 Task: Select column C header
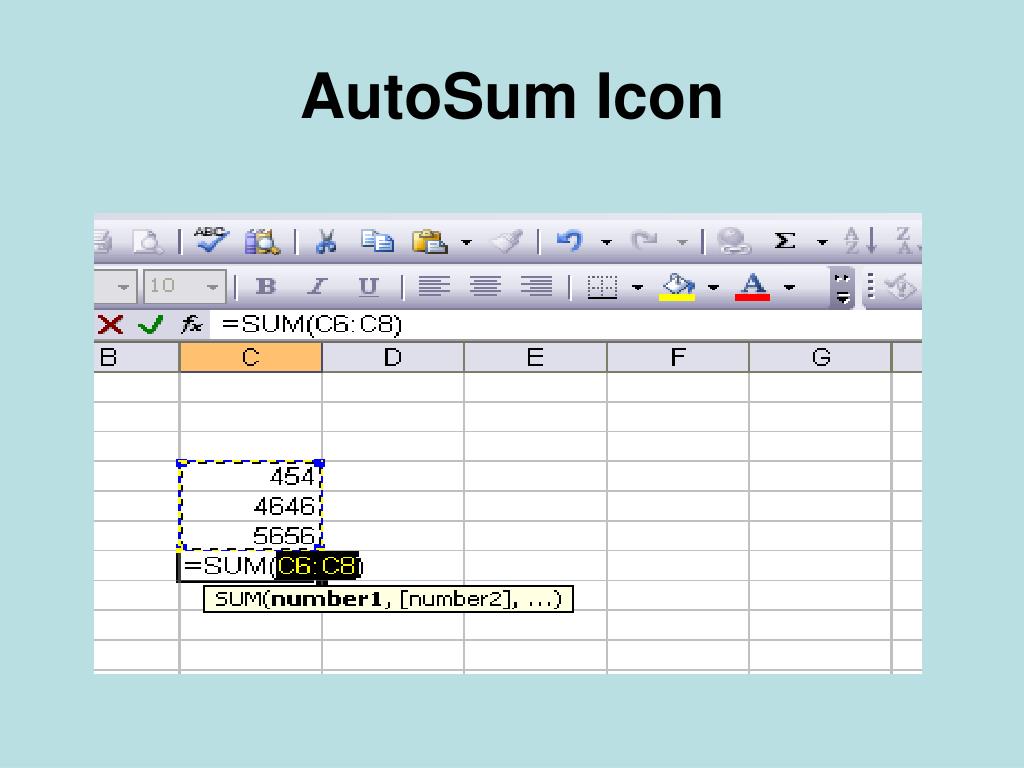251,357
